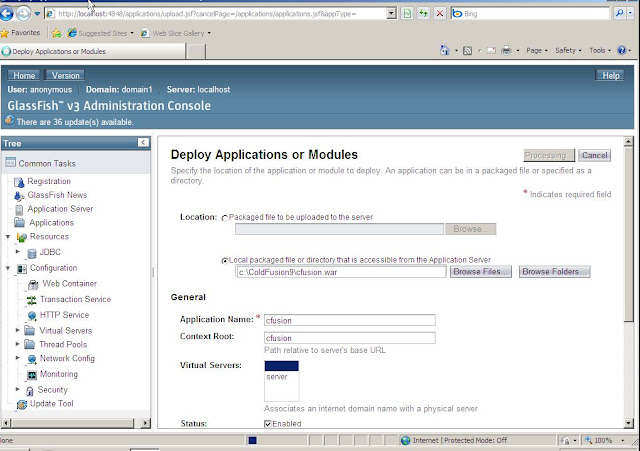Expand the Virtual Servers tree node
Image resolution: width=640 pixels, height=451 pixels.
point(18,330)
